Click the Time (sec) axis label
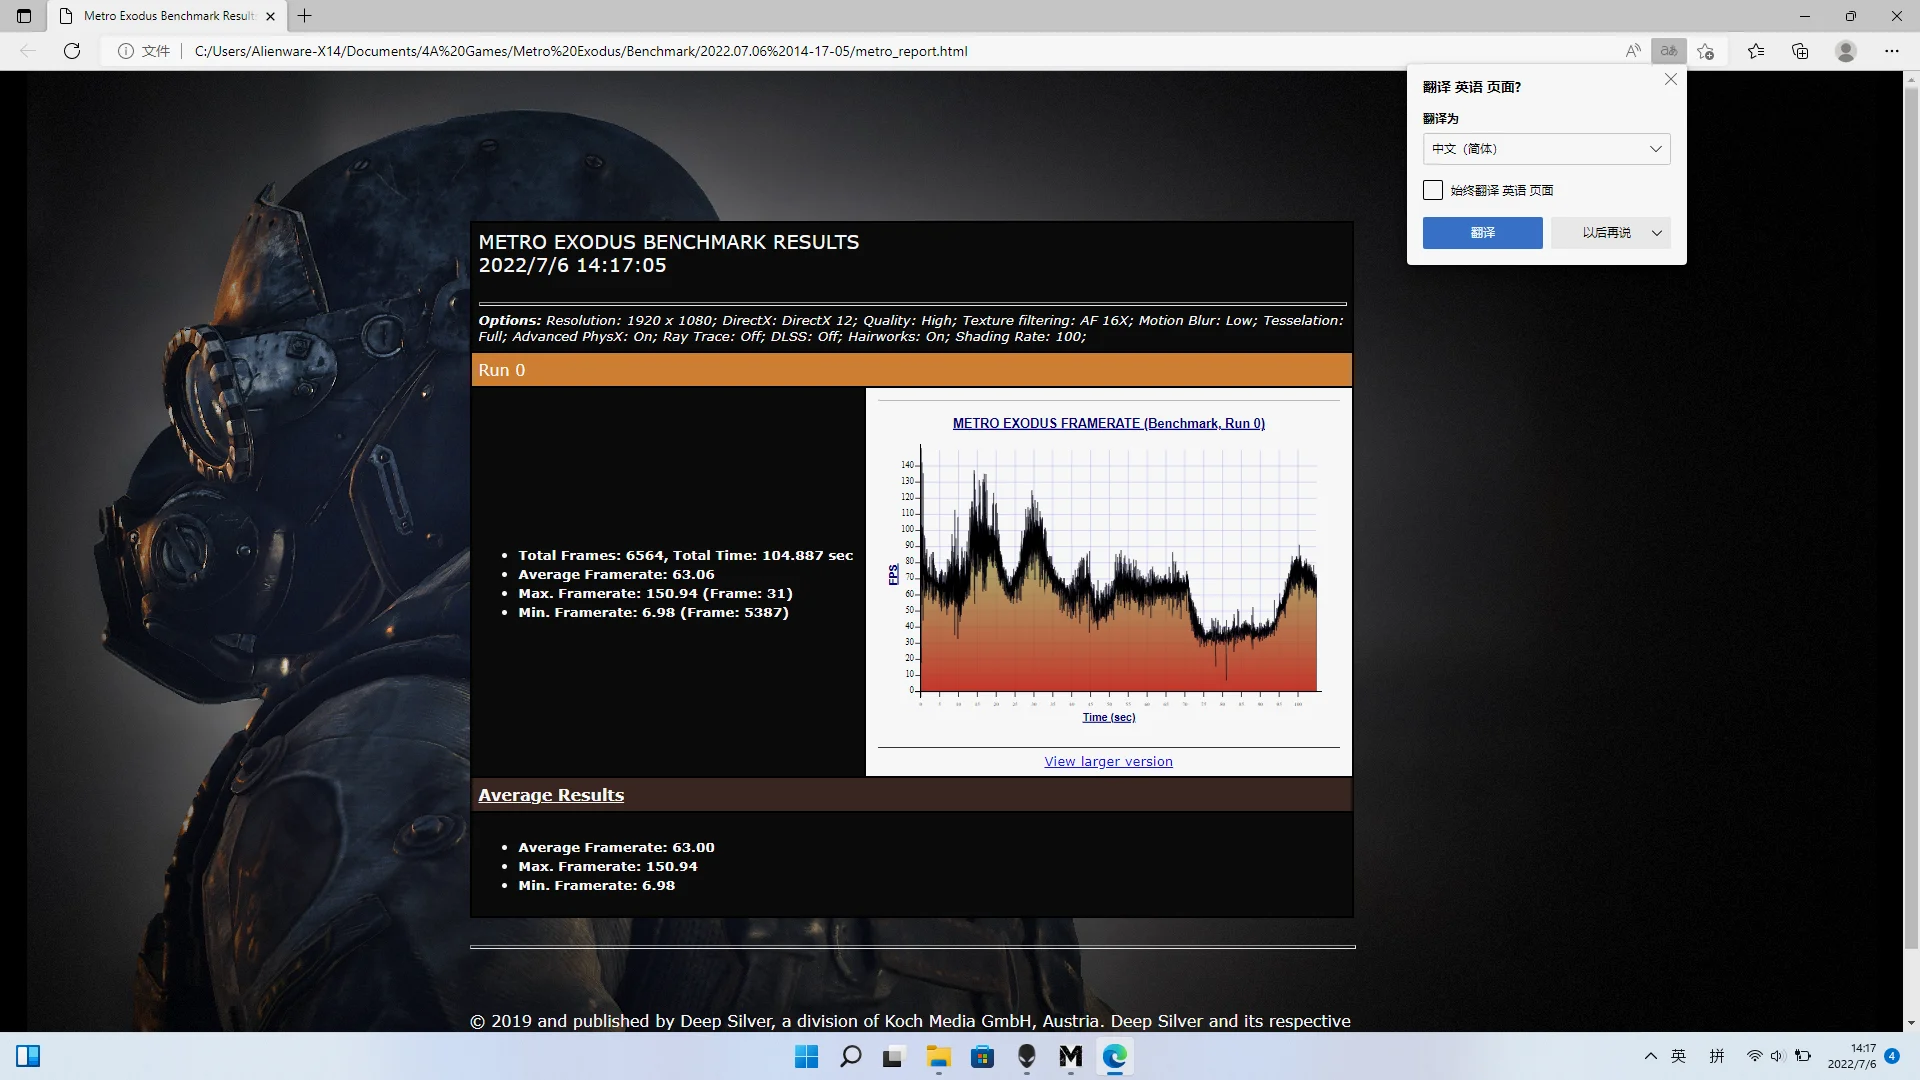 tap(1108, 717)
